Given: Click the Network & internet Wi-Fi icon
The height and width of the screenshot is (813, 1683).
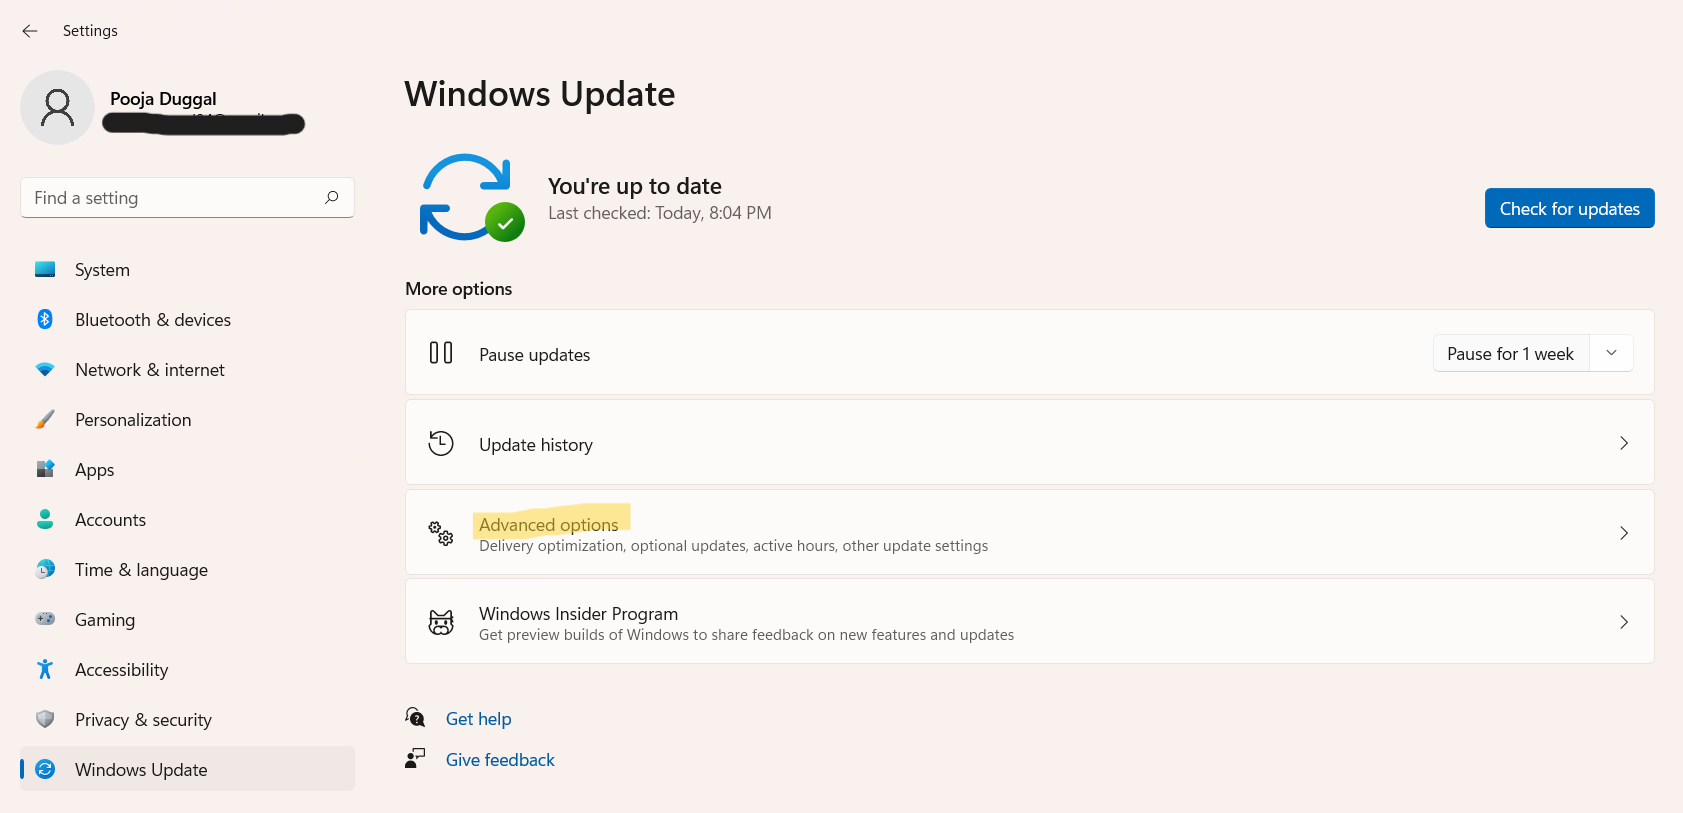Looking at the screenshot, I should pyautogui.click(x=45, y=369).
